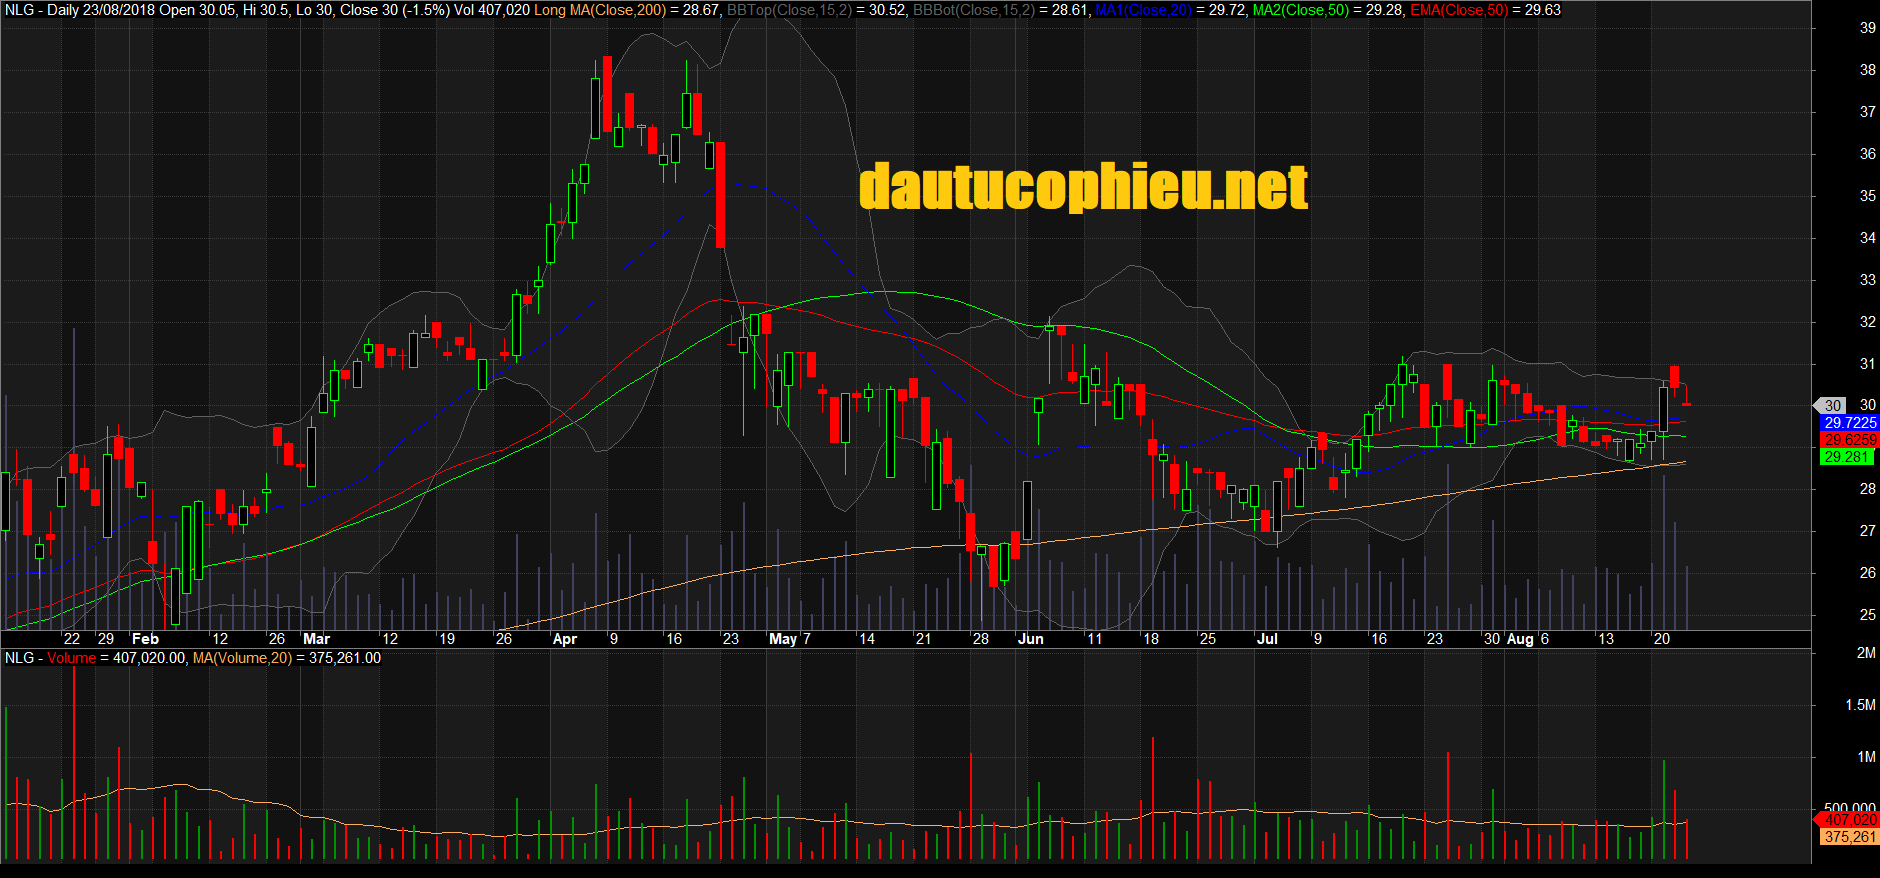Image resolution: width=1880 pixels, height=878 pixels.
Task: Click the 37 label on price axis
Action: click(1867, 112)
